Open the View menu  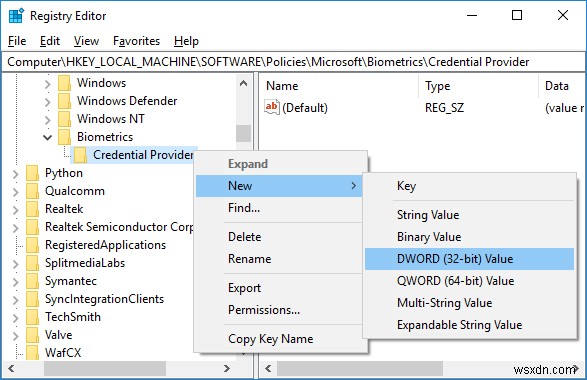[x=86, y=41]
